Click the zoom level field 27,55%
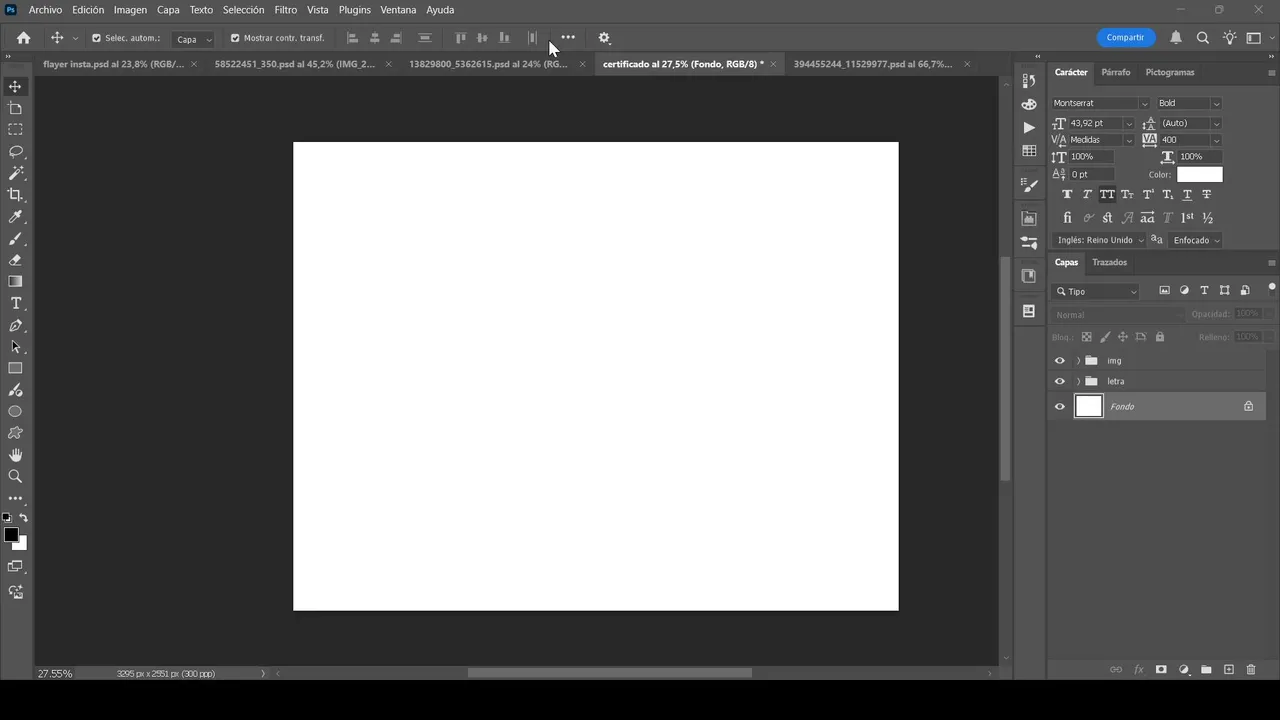Image resolution: width=1280 pixels, height=720 pixels. point(55,674)
